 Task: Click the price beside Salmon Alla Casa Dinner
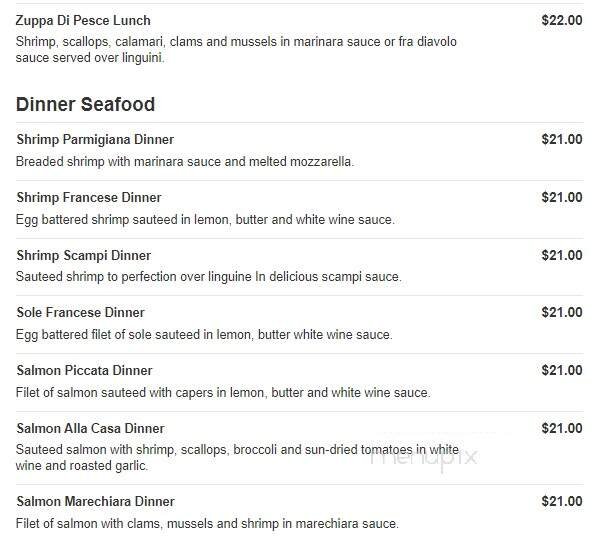(561, 429)
